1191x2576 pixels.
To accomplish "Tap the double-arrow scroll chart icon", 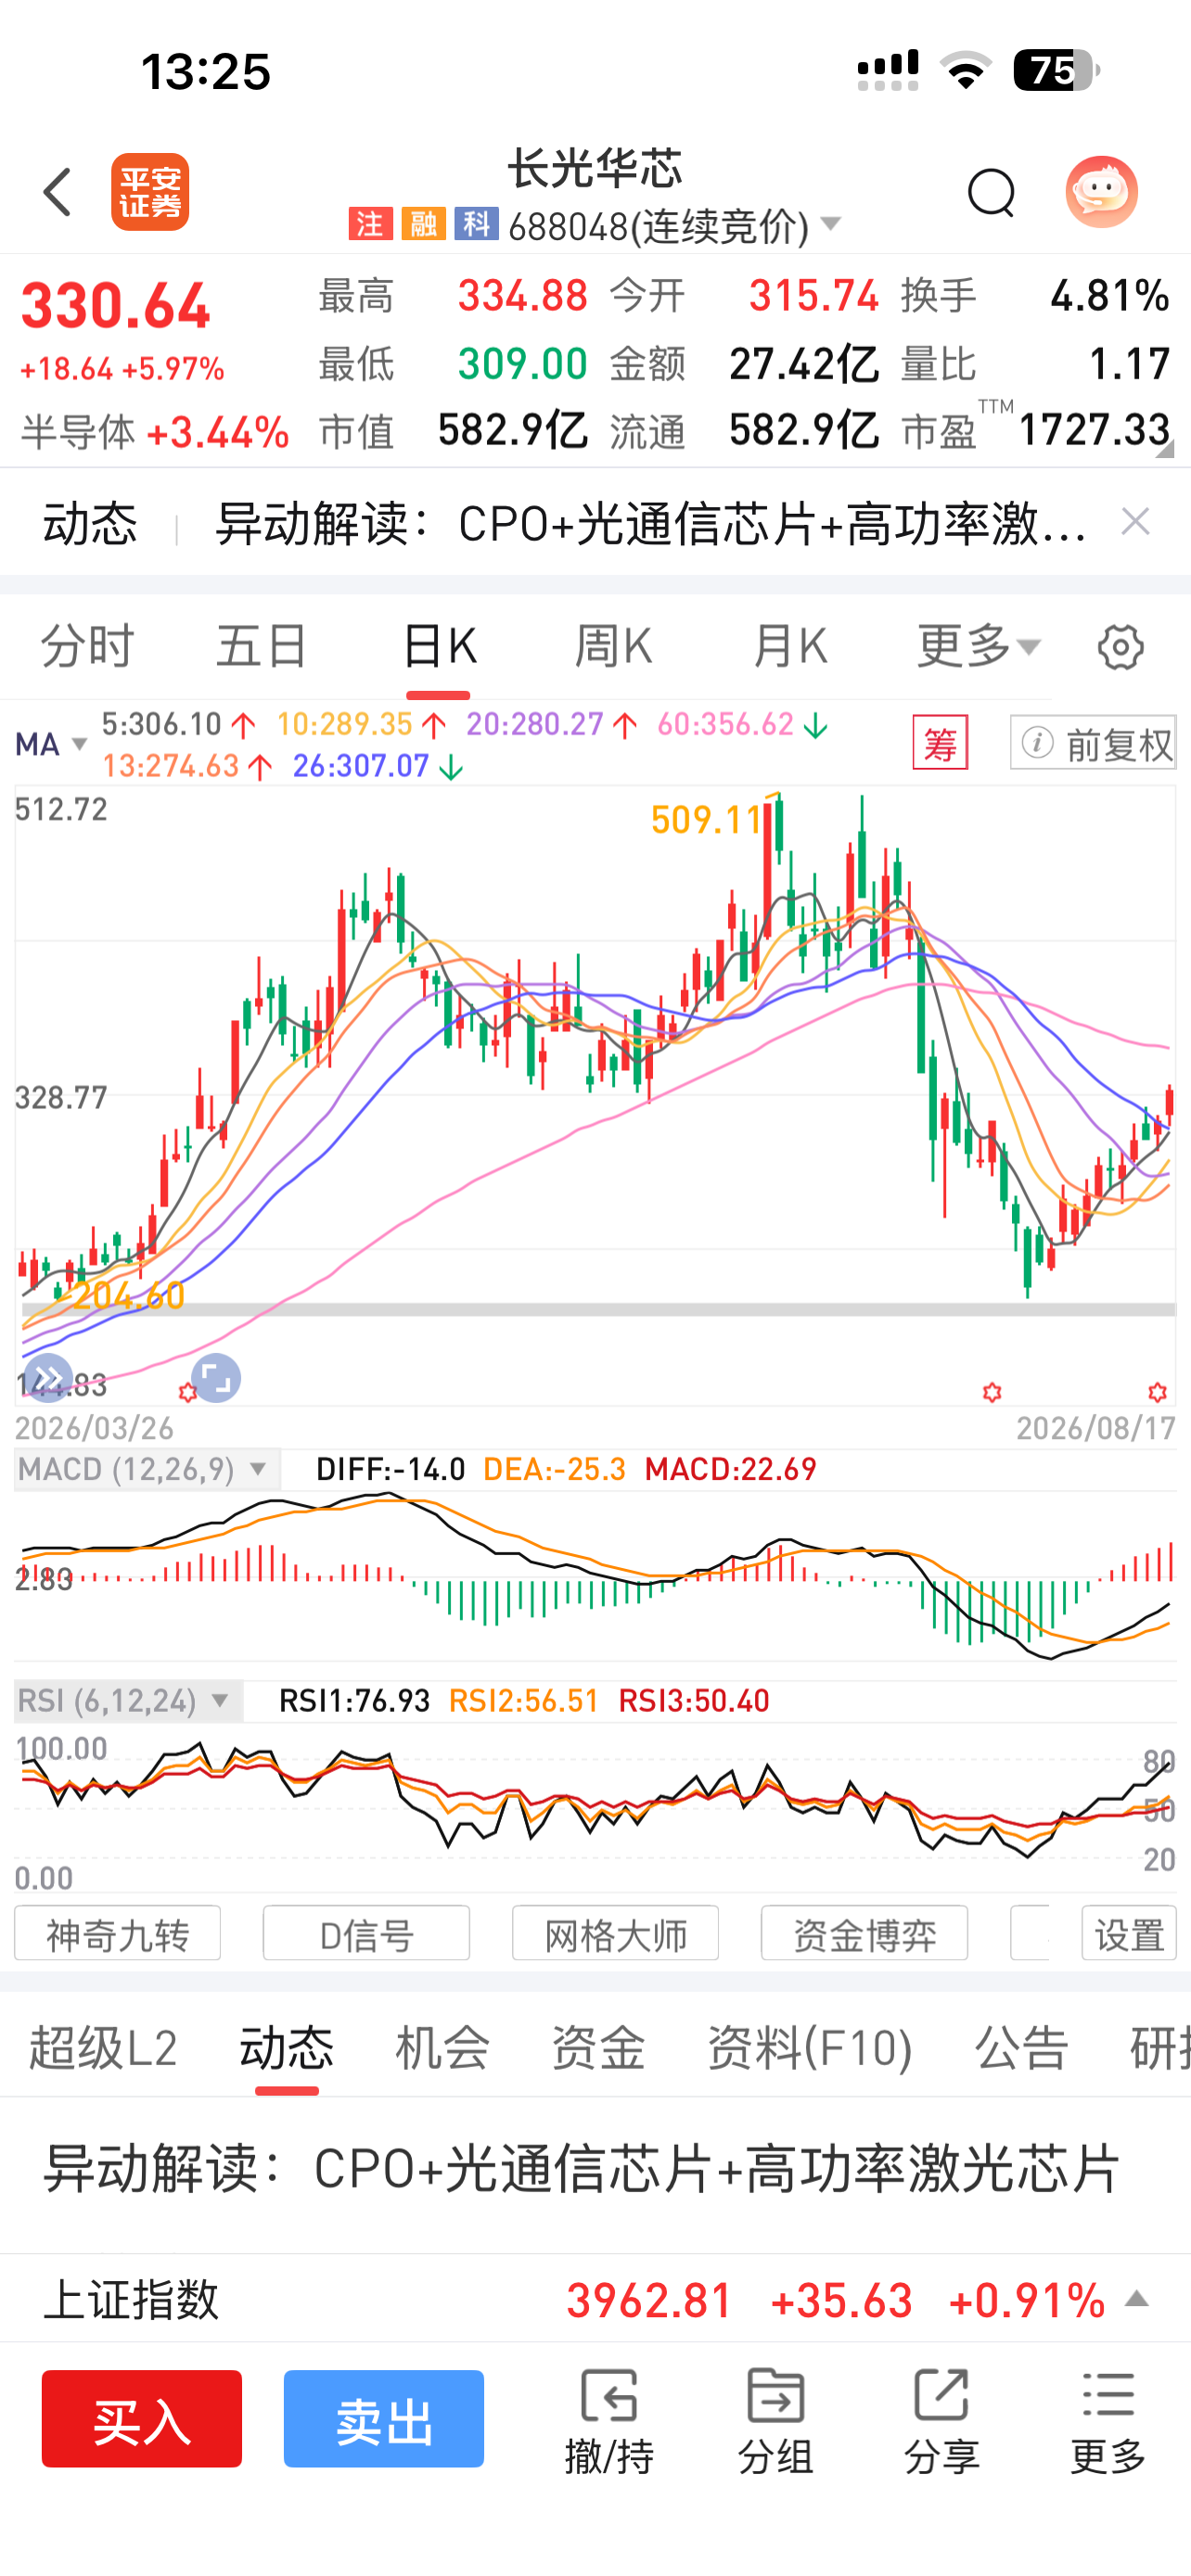I will 48,1378.
